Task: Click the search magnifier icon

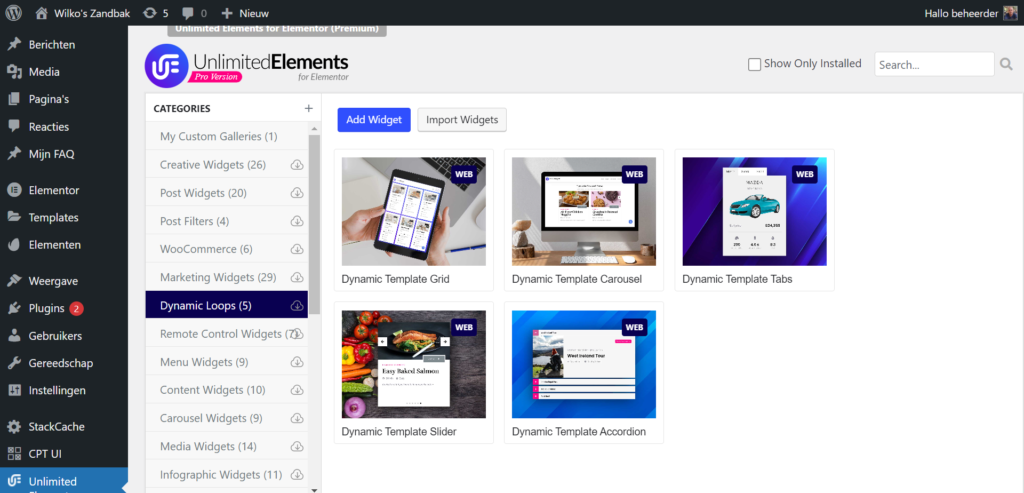Action: click(x=1006, y=64)
